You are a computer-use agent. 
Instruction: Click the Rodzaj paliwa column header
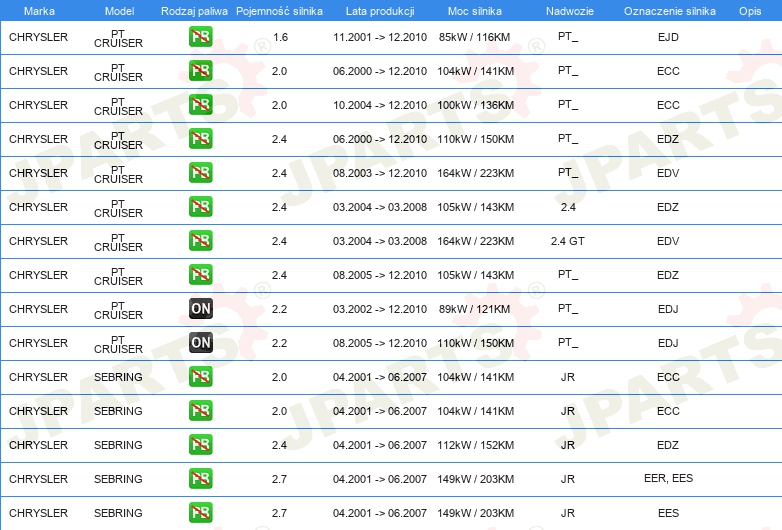194,10
